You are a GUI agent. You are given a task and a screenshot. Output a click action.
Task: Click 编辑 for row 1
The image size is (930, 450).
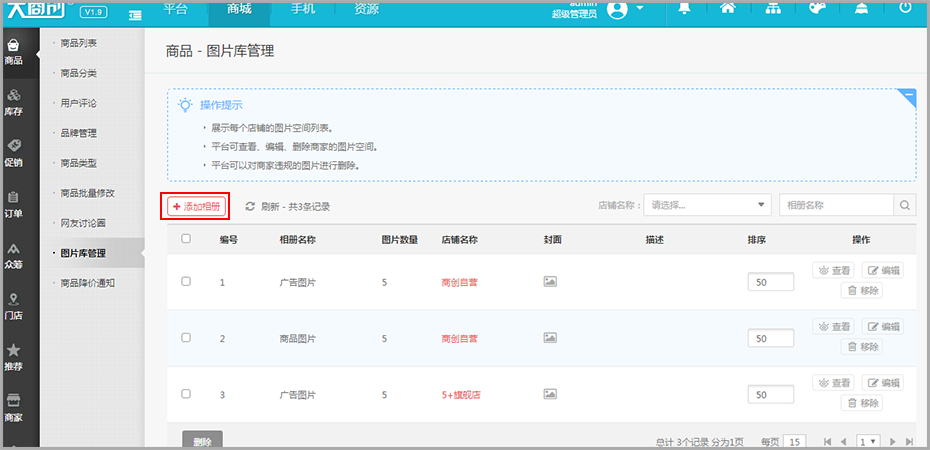tap(883, 270)
